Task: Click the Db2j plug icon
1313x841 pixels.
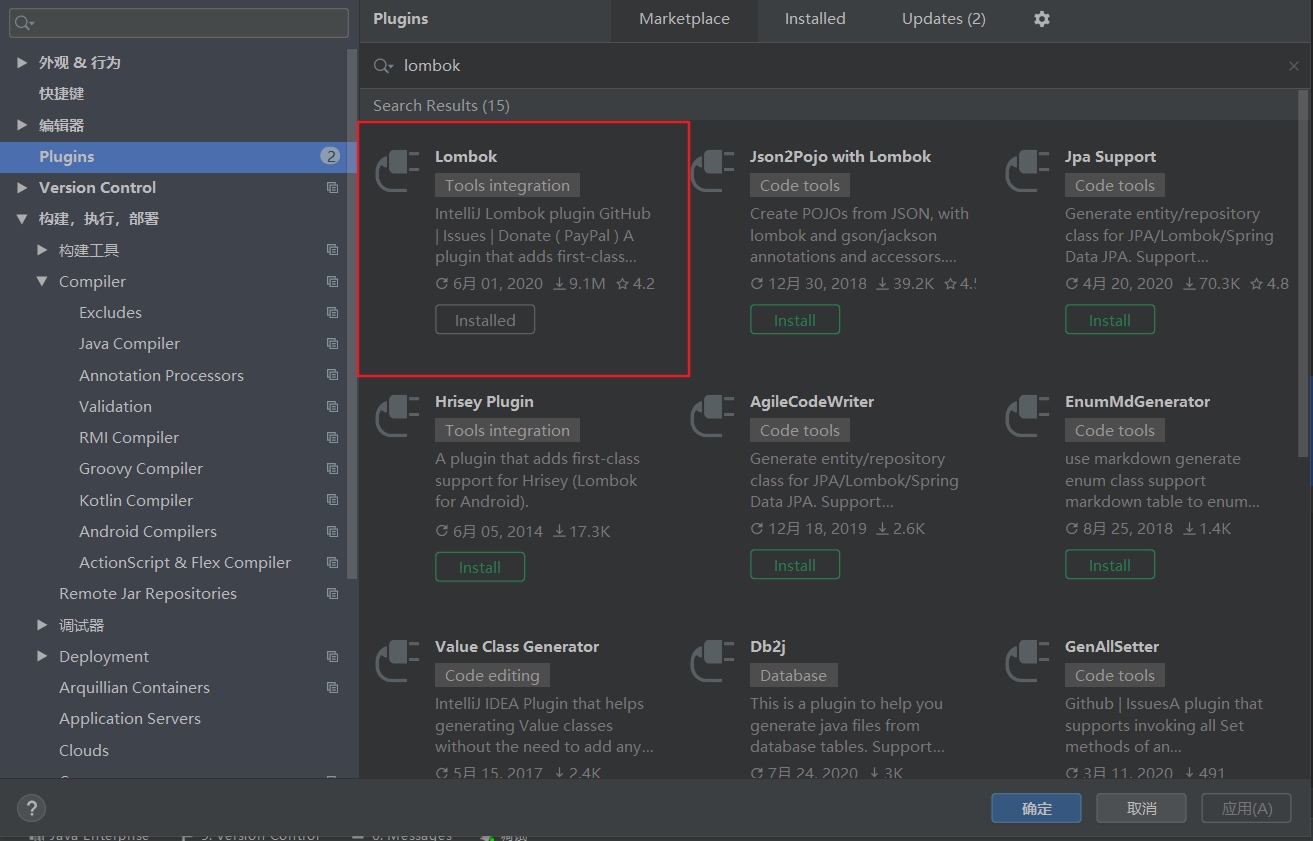Action: pyautogui.click(x=713, y=660)
